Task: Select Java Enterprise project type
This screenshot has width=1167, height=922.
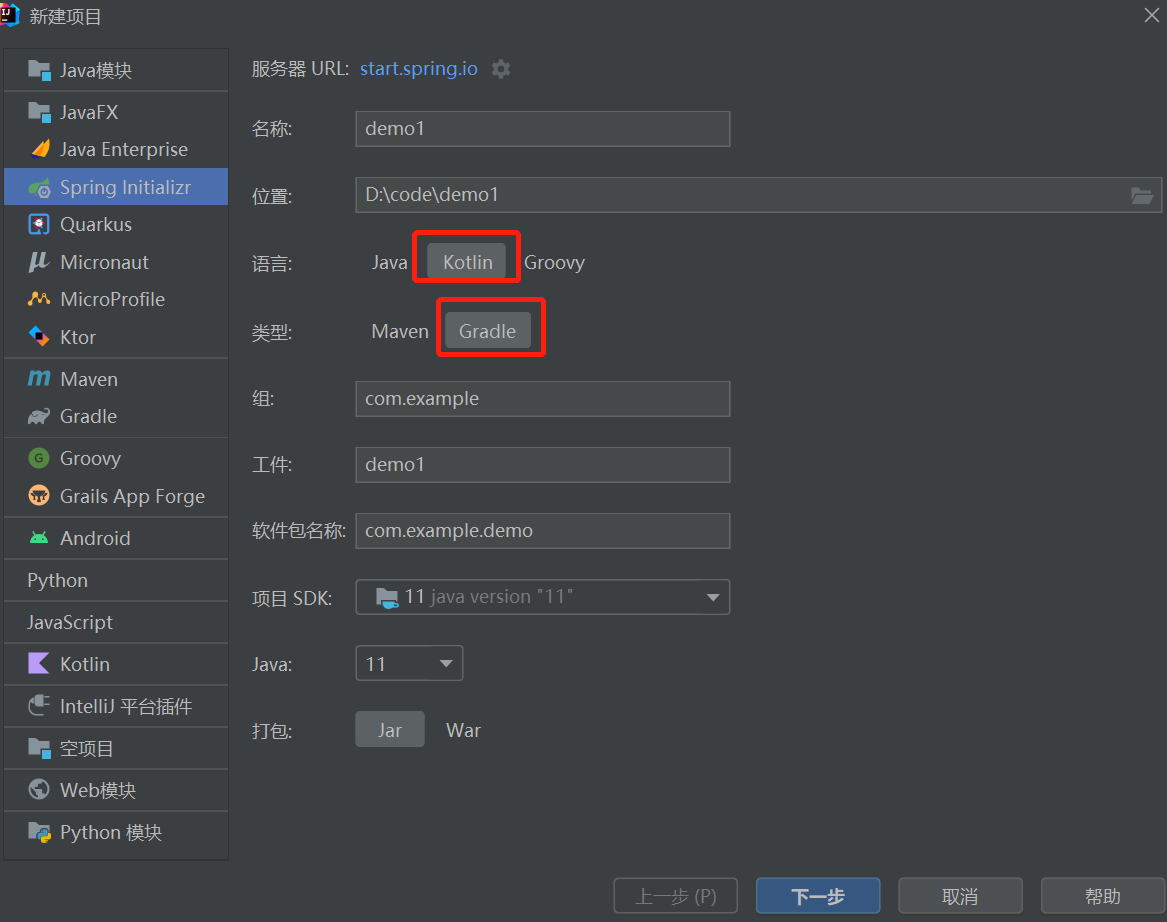Action: click(116, 149)
